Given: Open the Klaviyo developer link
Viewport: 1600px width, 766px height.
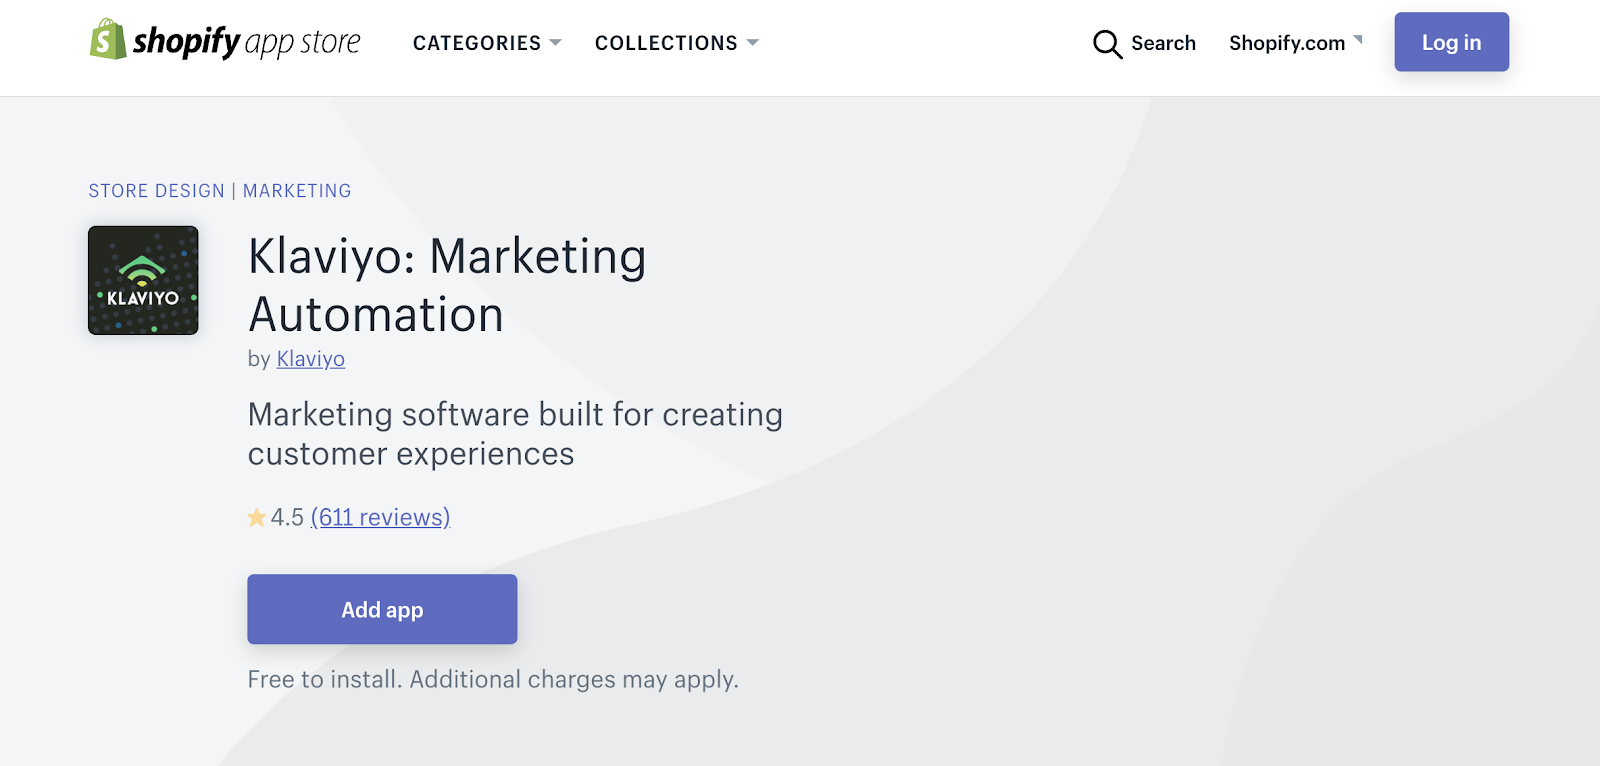Looking at the screenshot, I should (x=311, y=359).
